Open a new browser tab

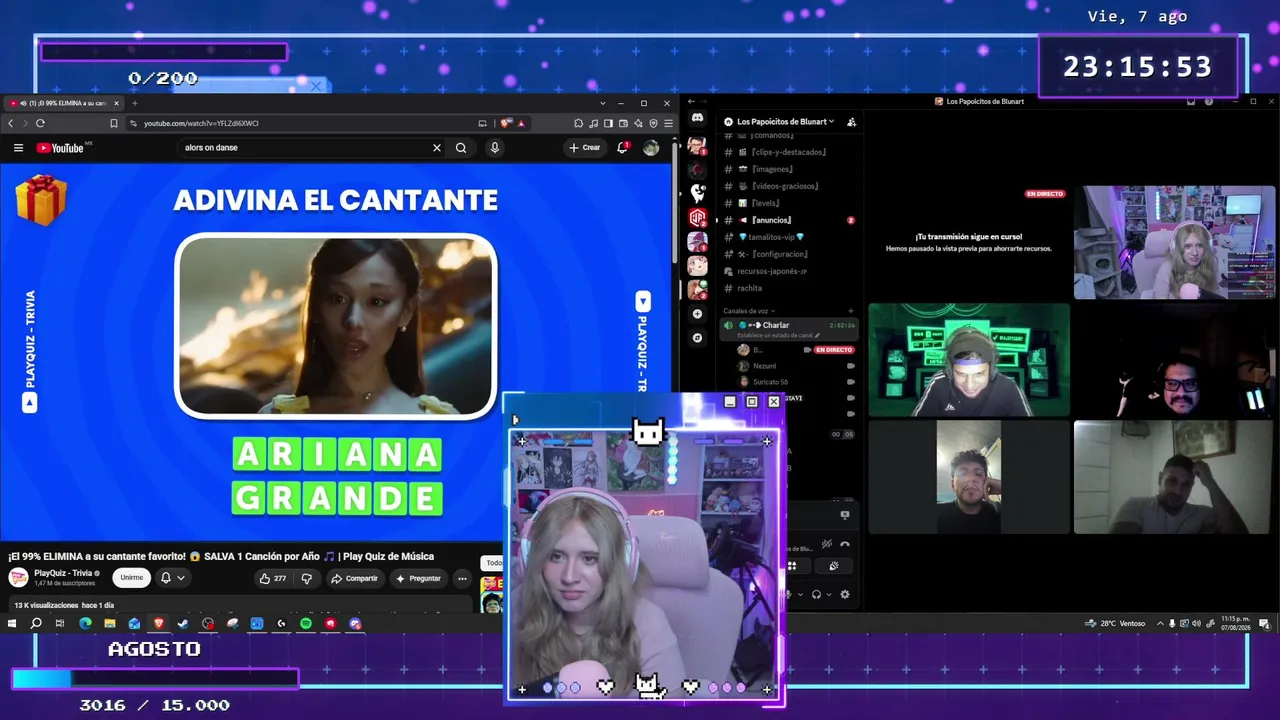[x=135, y=103]
